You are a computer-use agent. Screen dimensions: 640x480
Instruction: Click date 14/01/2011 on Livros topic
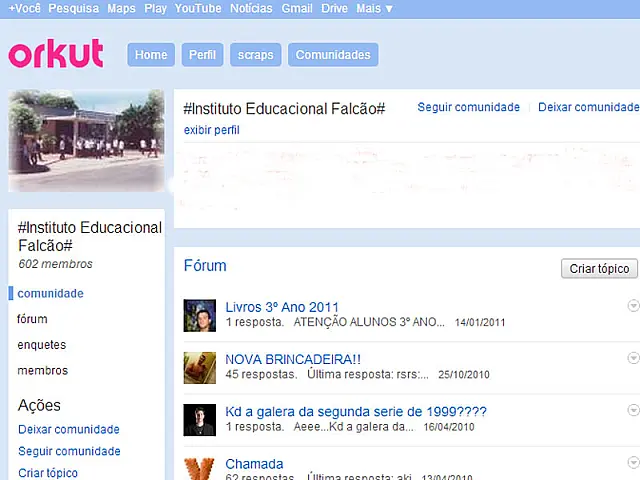click(480, 322)
